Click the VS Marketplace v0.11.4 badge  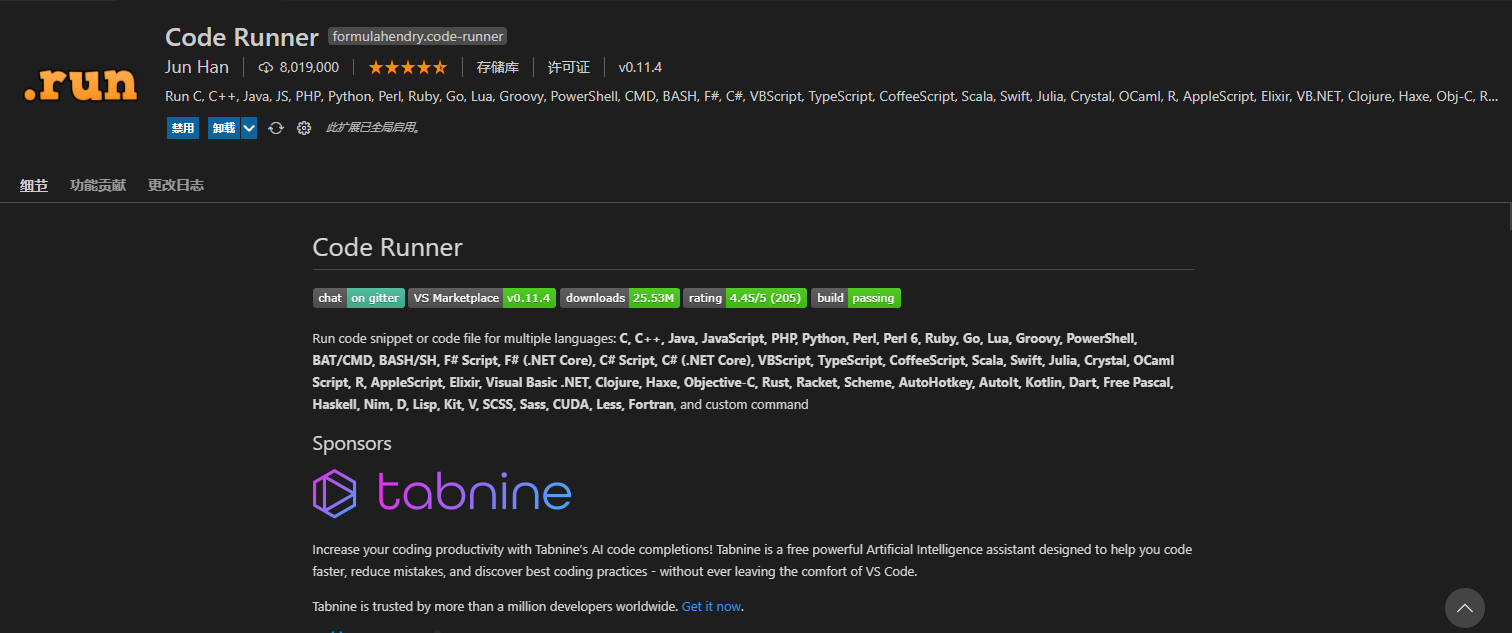coord(482,298)
